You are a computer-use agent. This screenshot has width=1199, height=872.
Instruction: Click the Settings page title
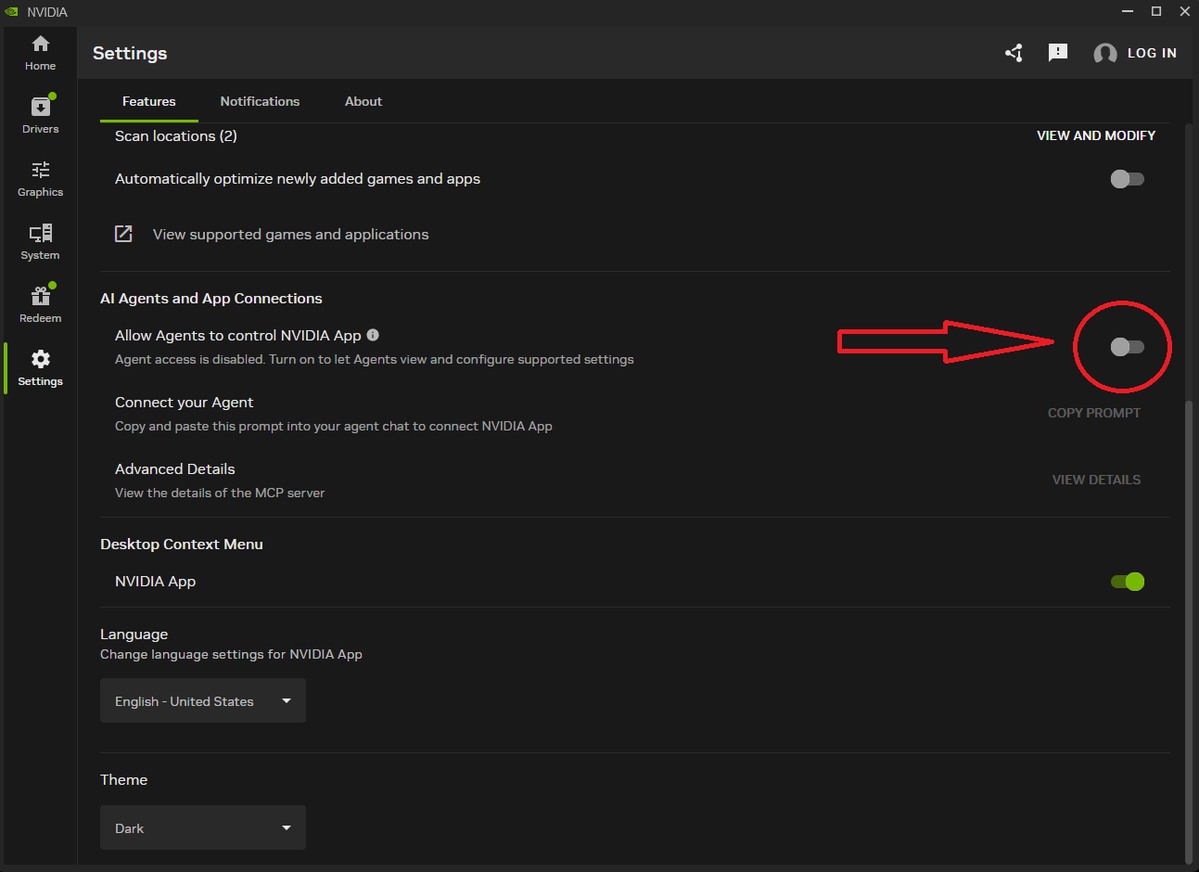pyautogui.click(x=130, y=53)
